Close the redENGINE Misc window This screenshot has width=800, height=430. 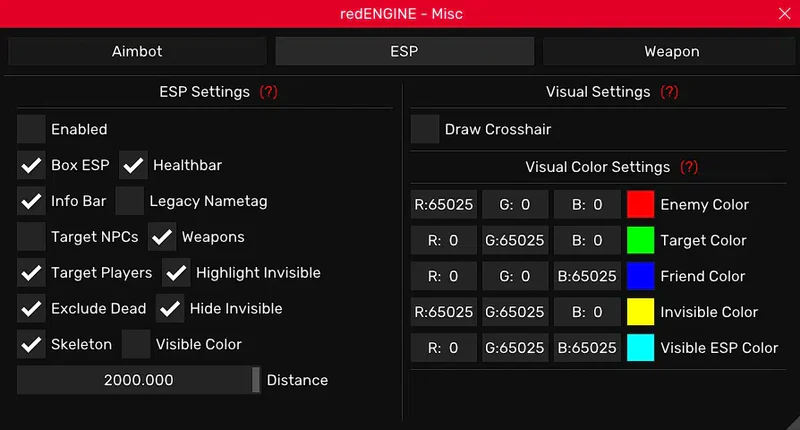pyautogui.click(x=784, y=14)
